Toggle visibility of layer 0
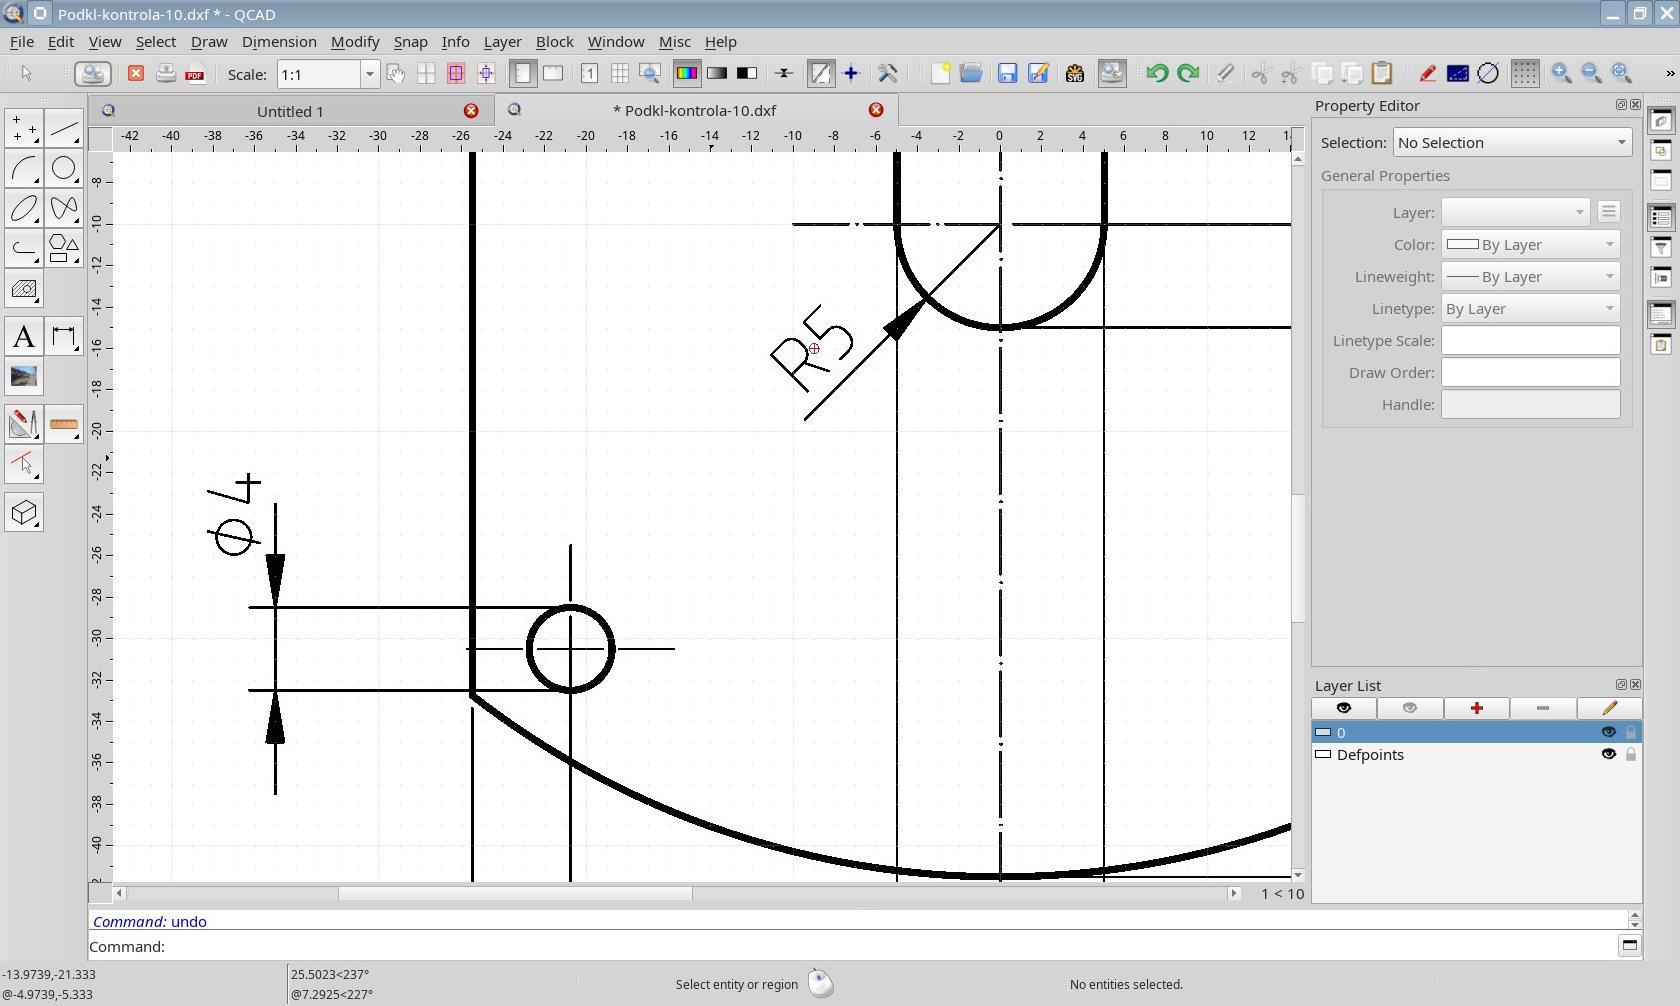 pos(1608,732)
